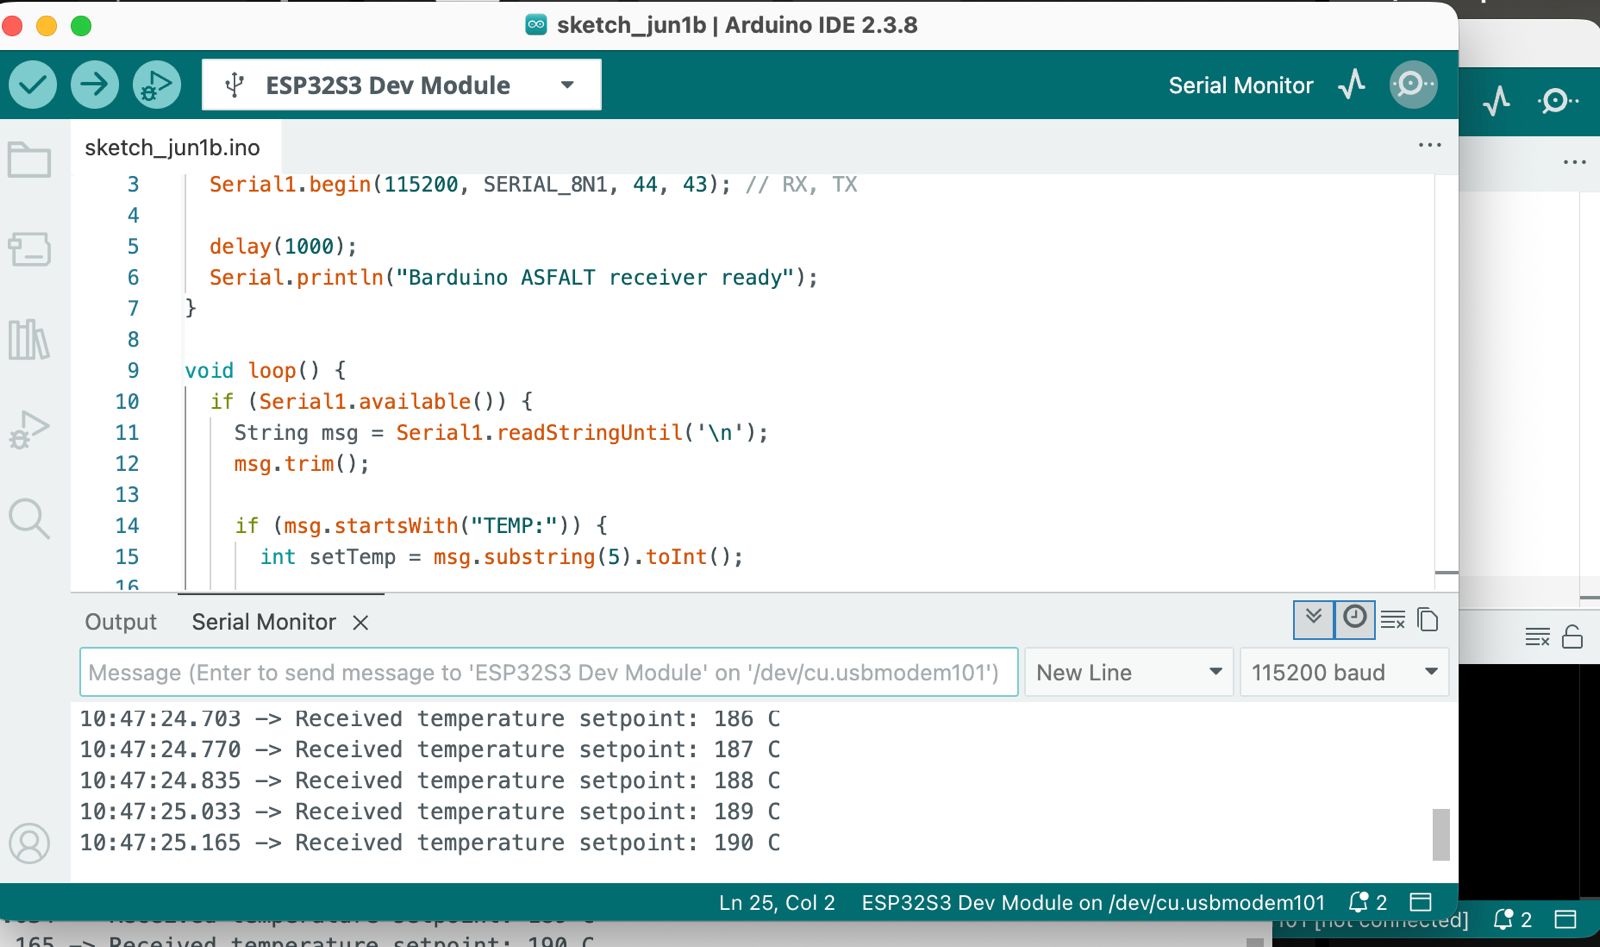Image resolution: width=1600 pixels, height=947 pixels.
Task: Click Serial Monitor icon in background window
Action: click(1558, 101)
